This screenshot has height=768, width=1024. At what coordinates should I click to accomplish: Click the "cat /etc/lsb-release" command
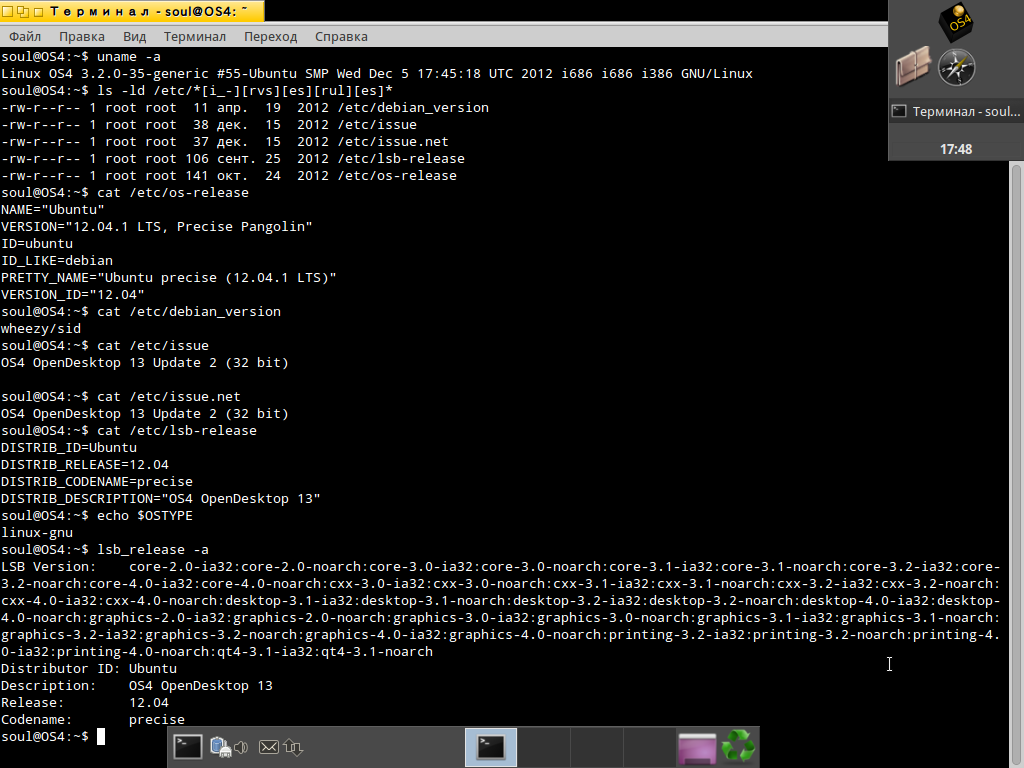[x=177, y=430]
